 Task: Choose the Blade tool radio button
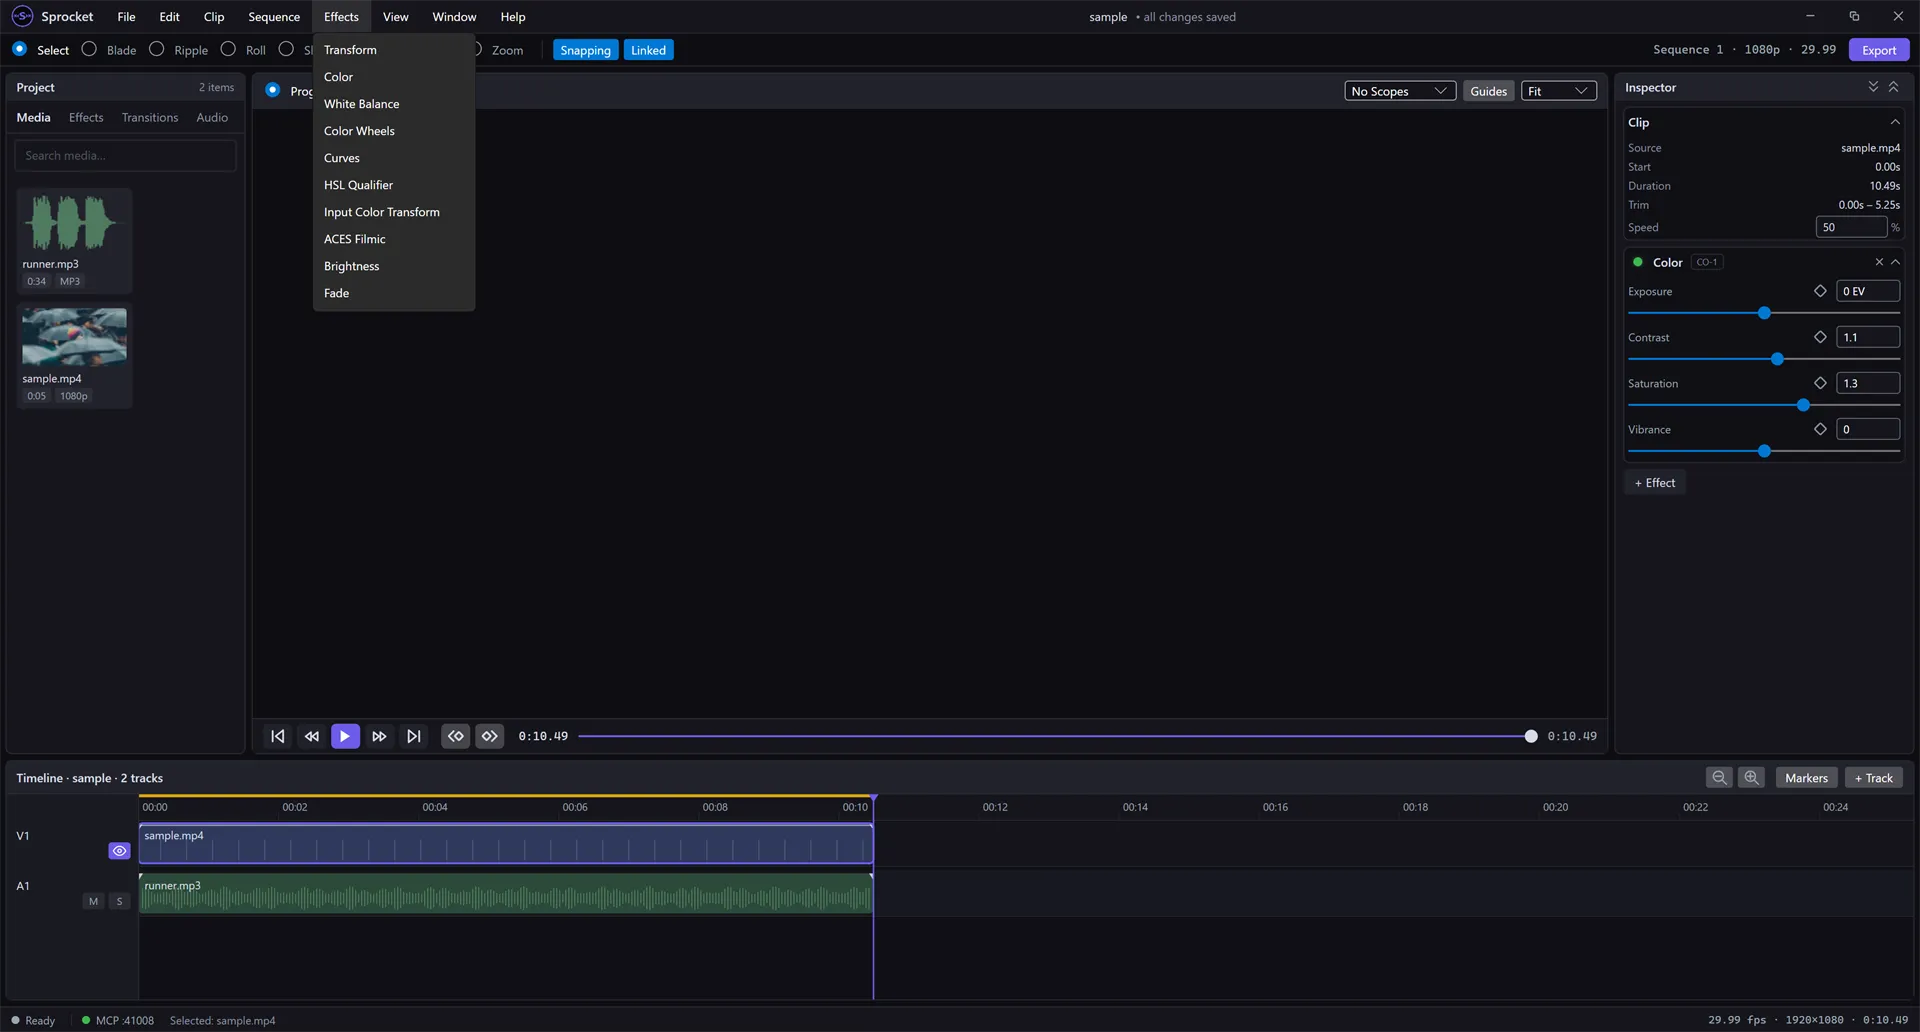point(89,49)
